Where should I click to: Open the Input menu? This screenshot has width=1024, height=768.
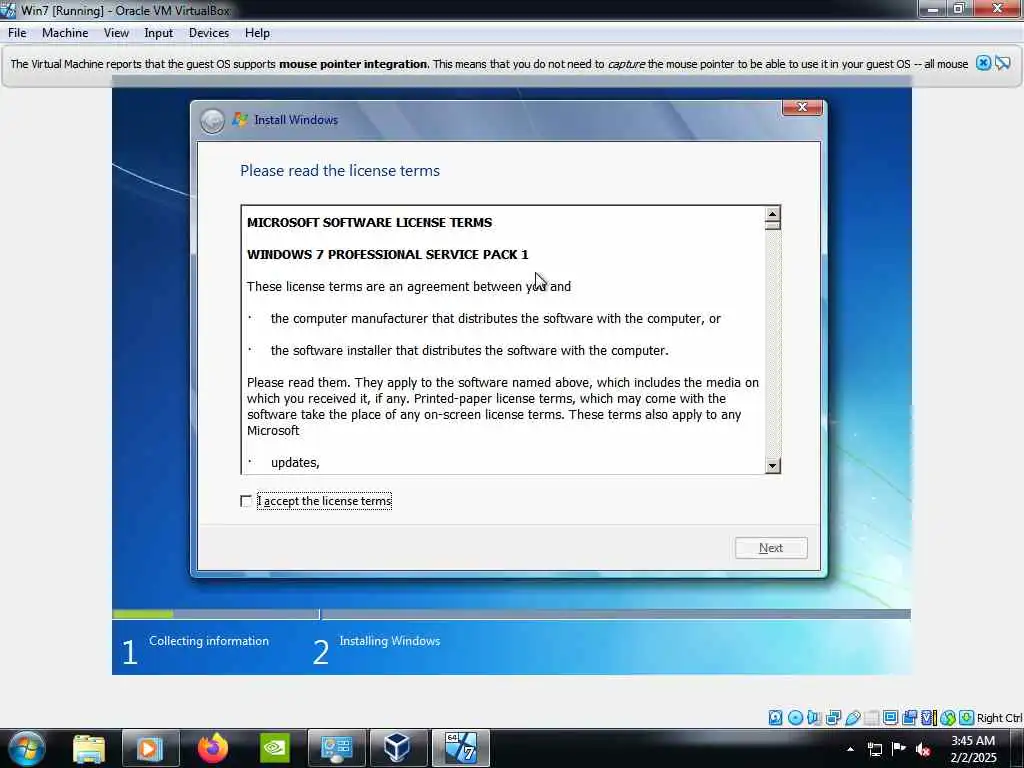coord(159,33)
